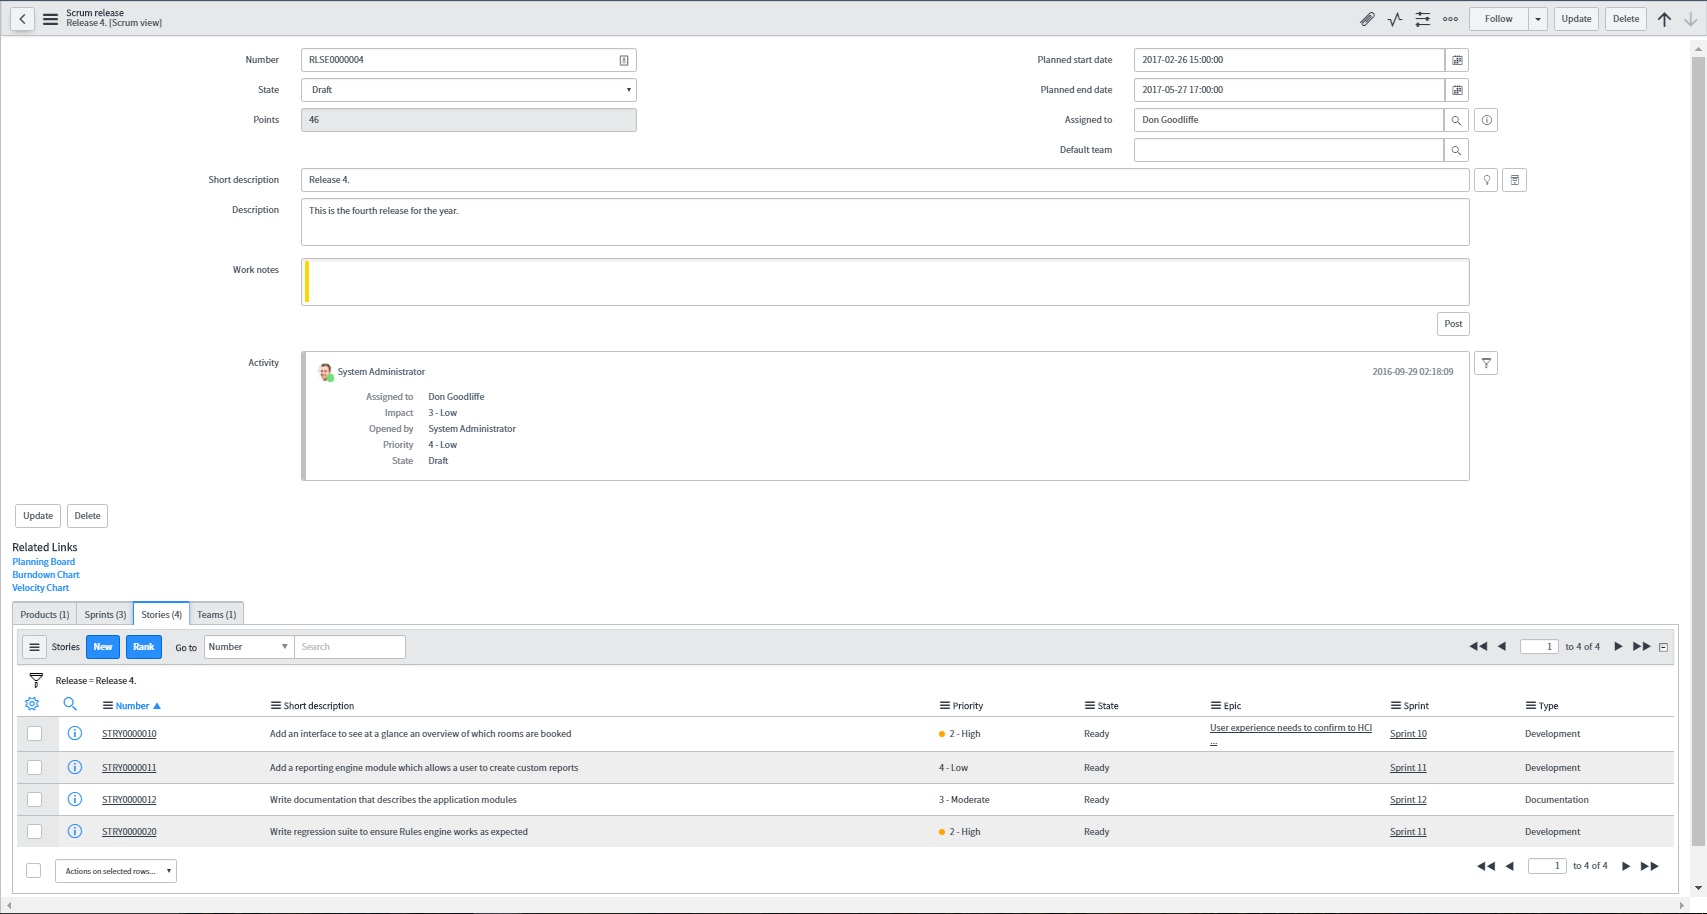Open State column options menu
Image resolution: width=1707 pixels, height=914 pixels.
pos(1089,705)
